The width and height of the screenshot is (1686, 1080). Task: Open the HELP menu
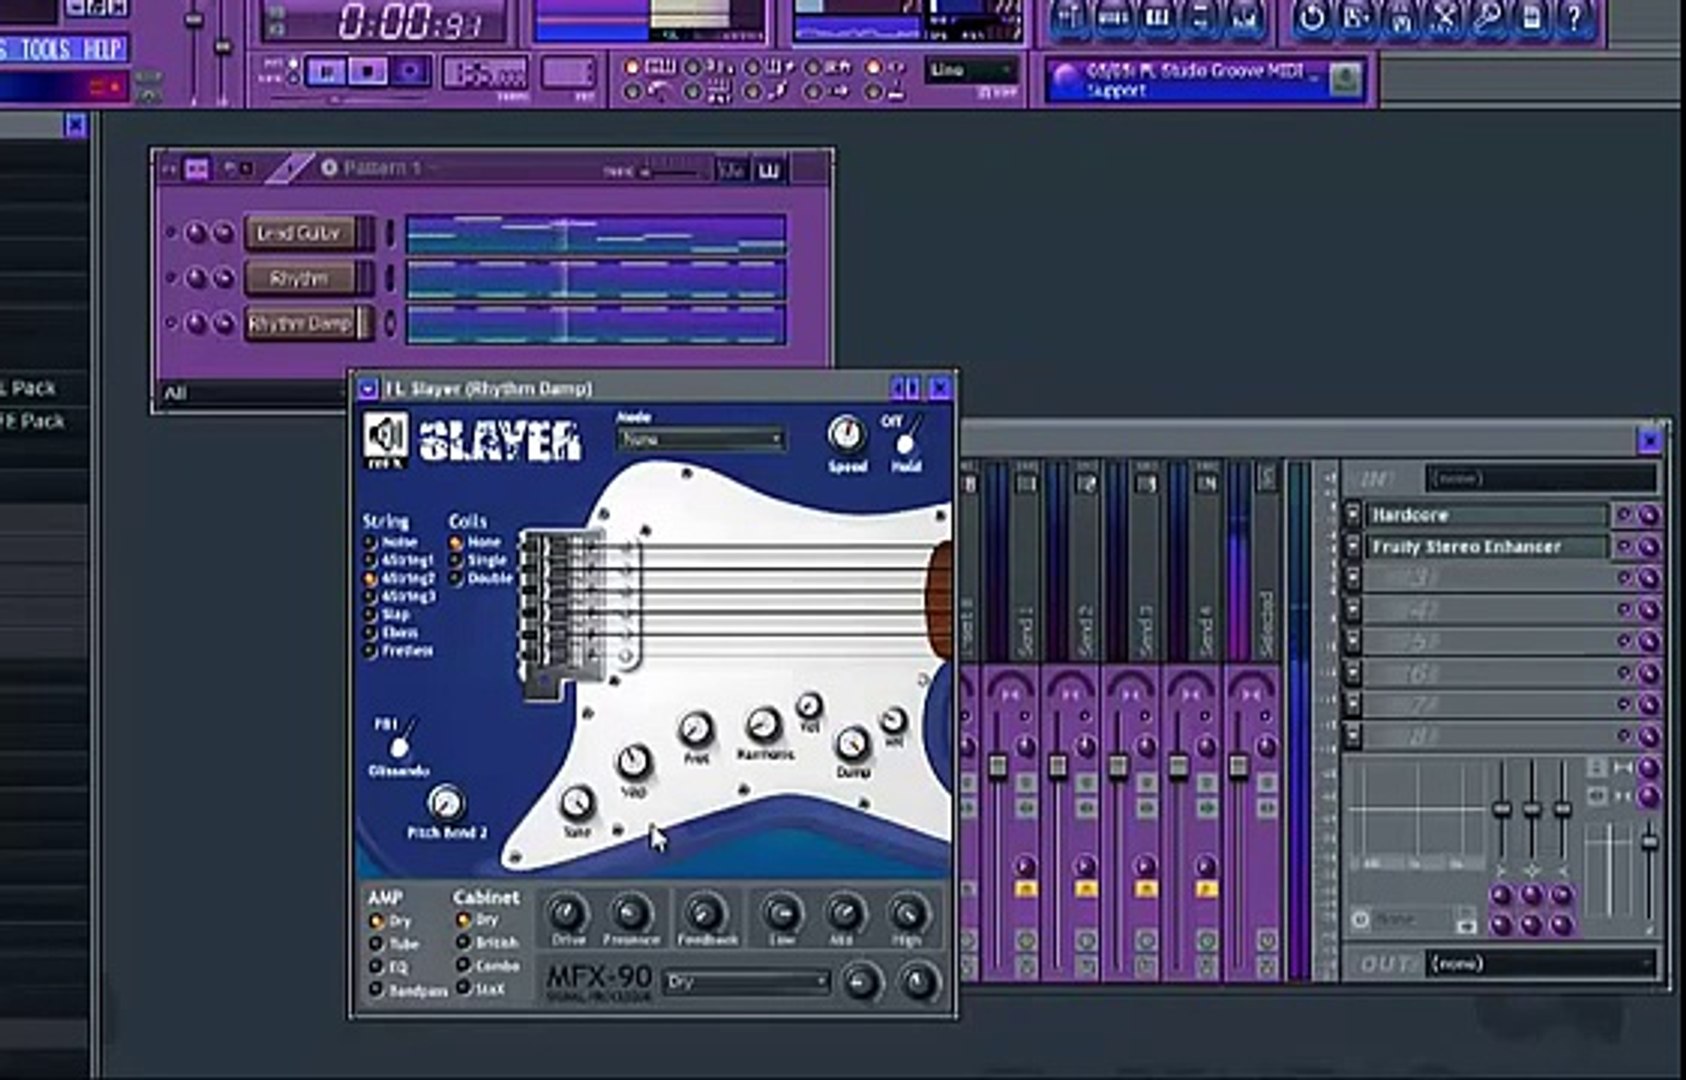coord(102,49)
